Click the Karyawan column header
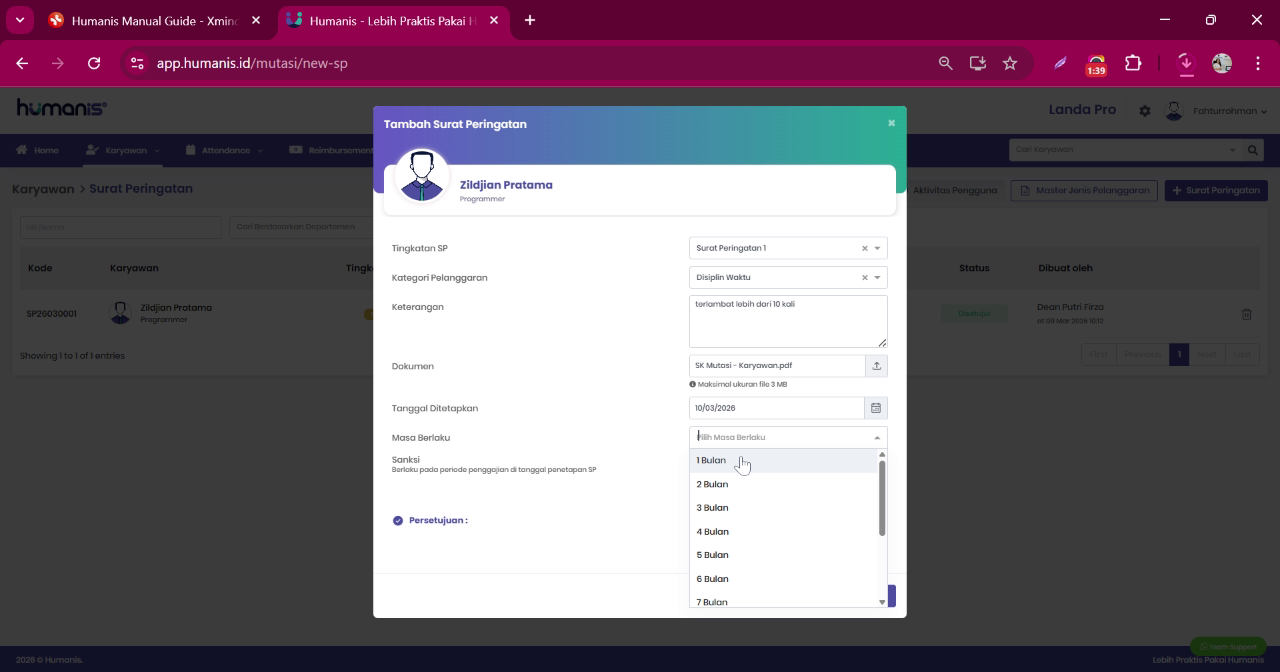Screen dimensions: 1280x672 pos(134,268)
